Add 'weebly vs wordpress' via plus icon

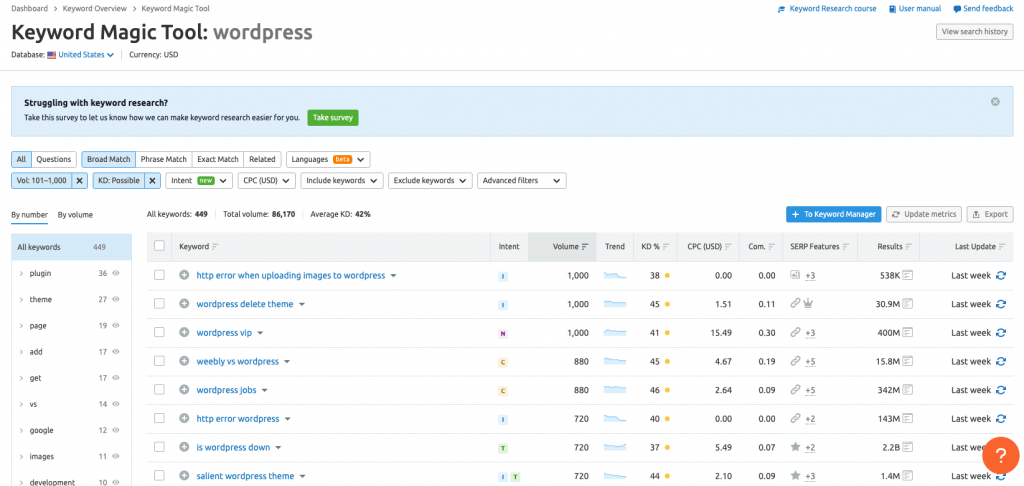click(x=184, y=361)
